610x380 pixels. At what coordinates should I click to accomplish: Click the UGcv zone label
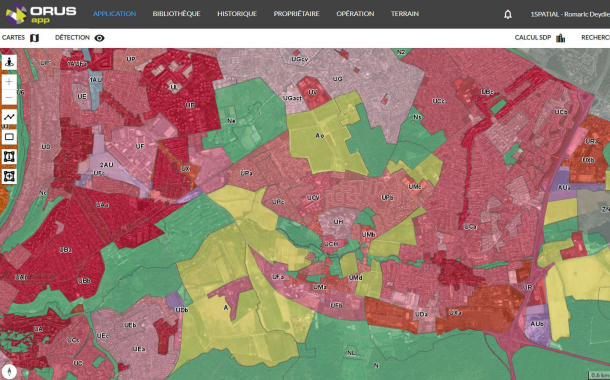point(300,59)
